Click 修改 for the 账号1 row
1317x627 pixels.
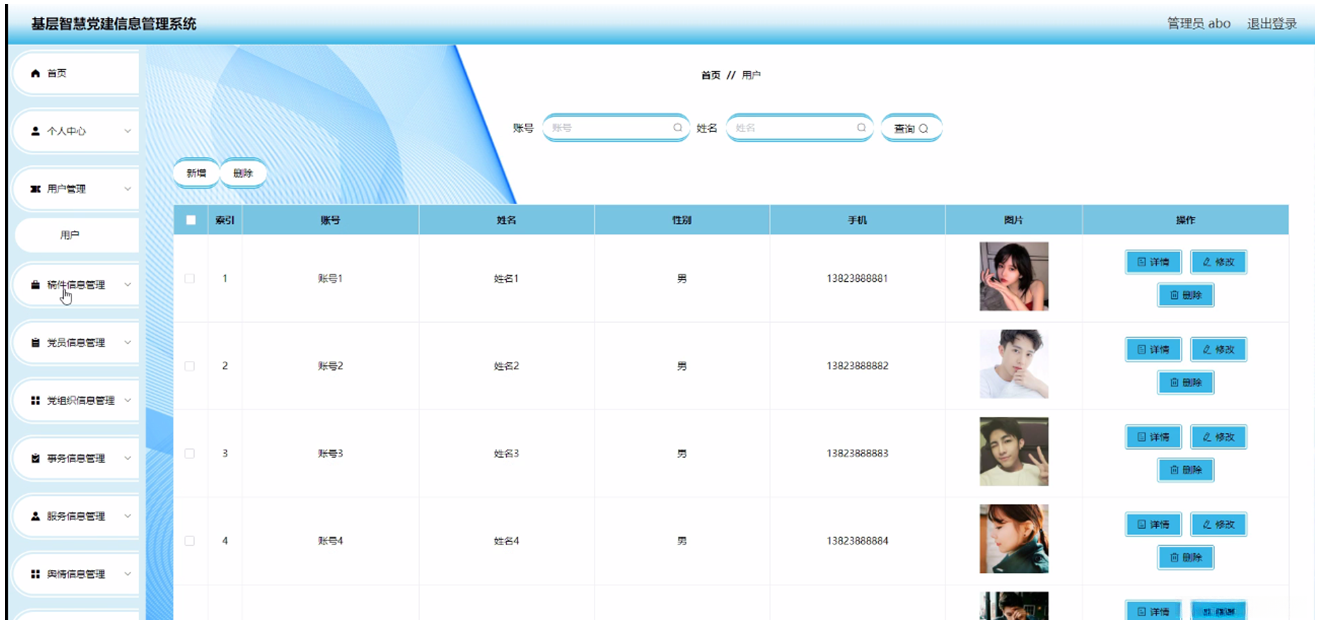click(x=1219, y=262)
